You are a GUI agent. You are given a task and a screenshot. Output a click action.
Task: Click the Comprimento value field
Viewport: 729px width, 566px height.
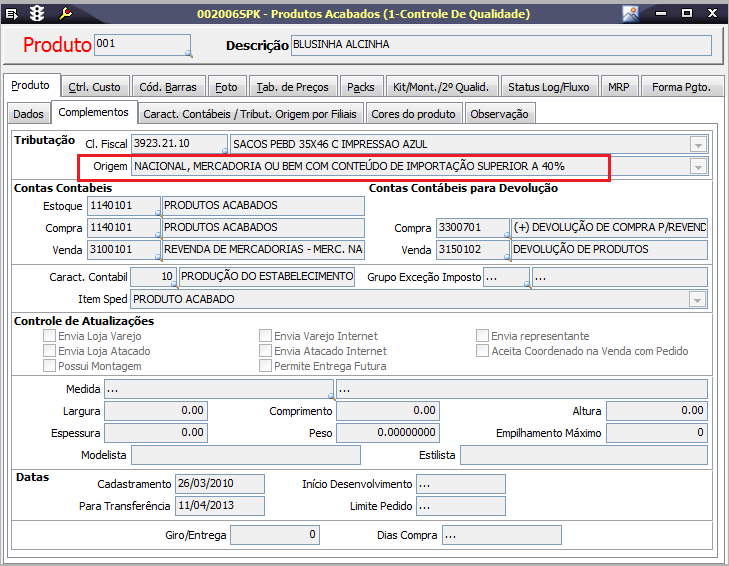pos(388,411)
